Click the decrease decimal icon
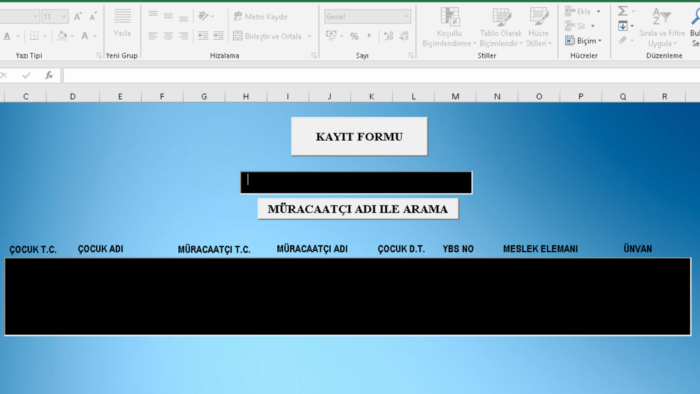Viewport: 700px width, 394px height. [404, 36]
